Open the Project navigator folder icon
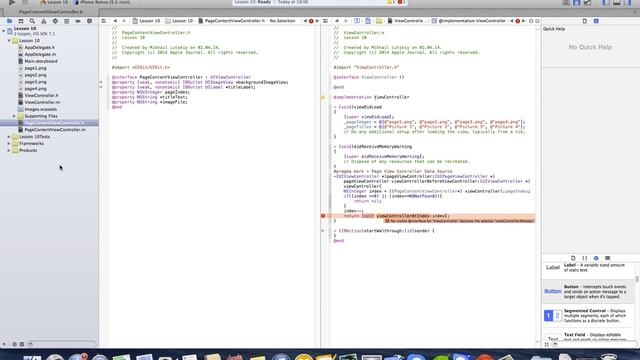Screen dimensions: 640x360 (x=9, y=21)
